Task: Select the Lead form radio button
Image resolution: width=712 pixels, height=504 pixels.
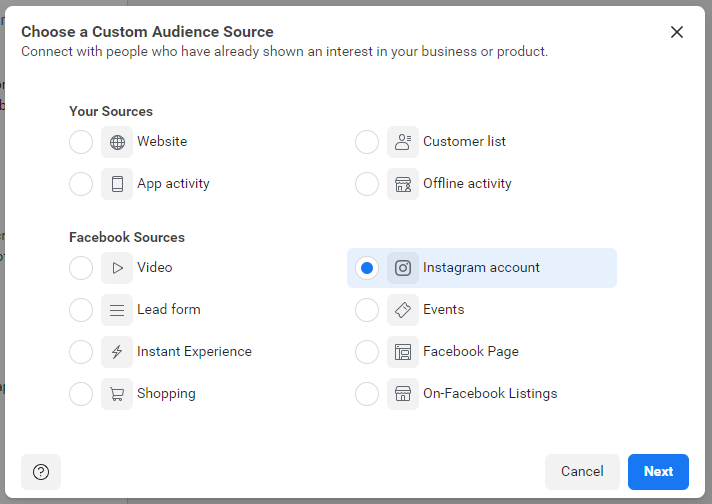Action: [81, 310]
